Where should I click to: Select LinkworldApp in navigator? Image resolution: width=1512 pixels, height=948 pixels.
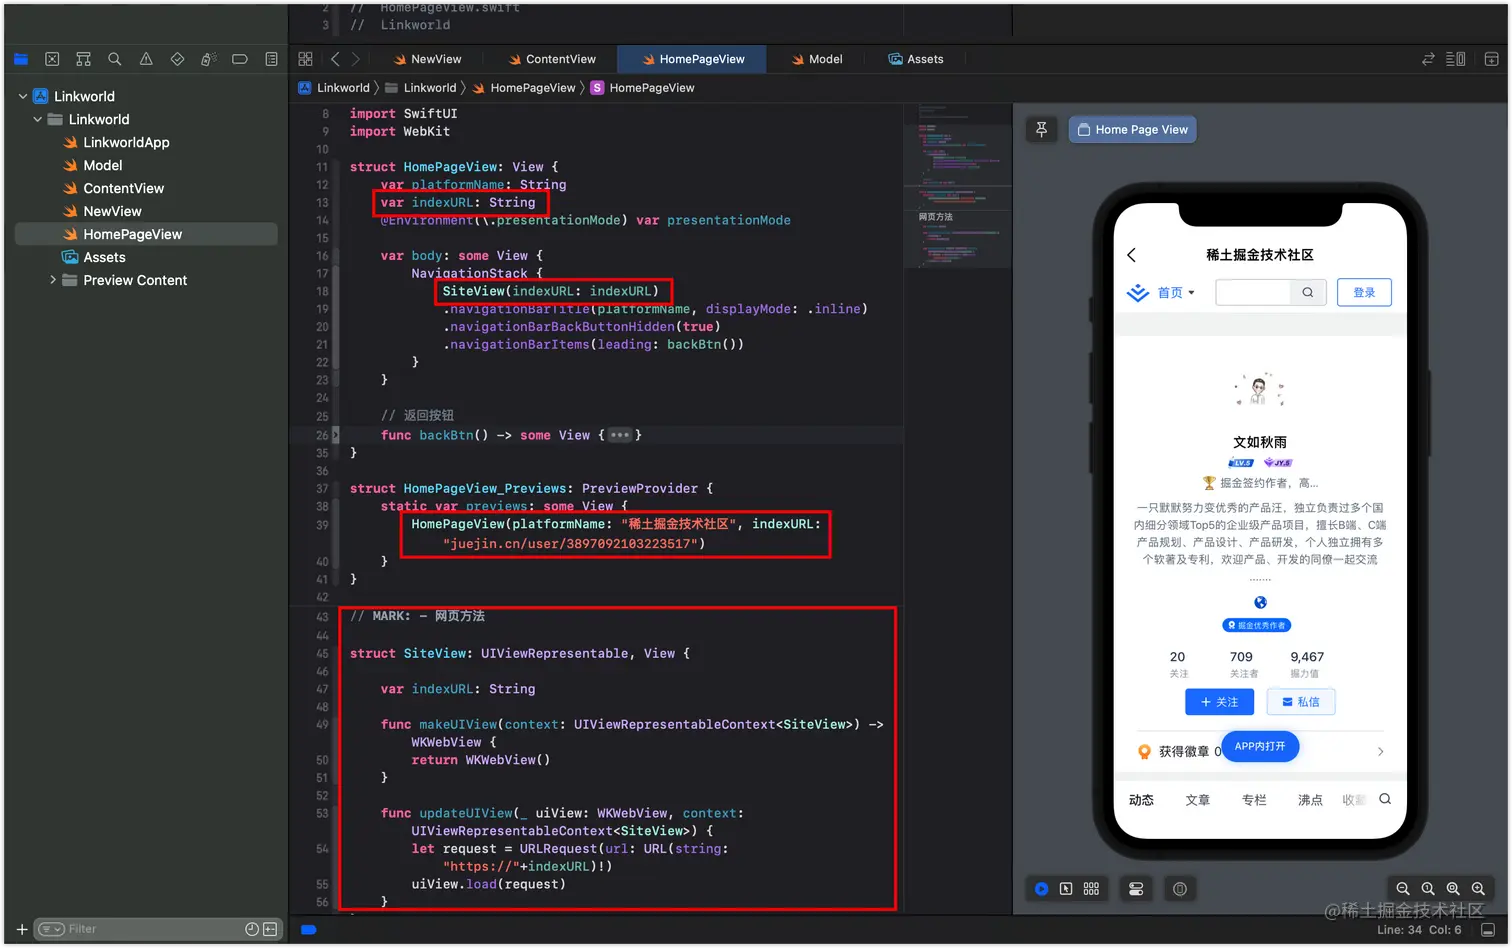pyautogui.click(x=126, y=142)
